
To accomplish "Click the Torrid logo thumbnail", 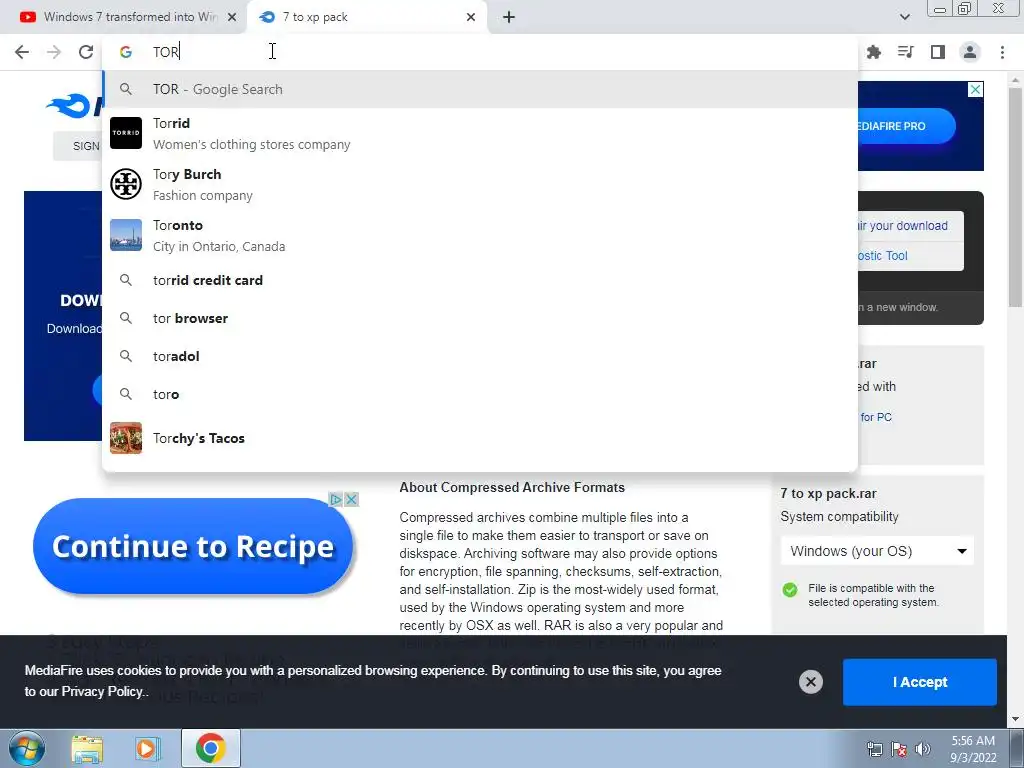I will [x=125, y=133].
